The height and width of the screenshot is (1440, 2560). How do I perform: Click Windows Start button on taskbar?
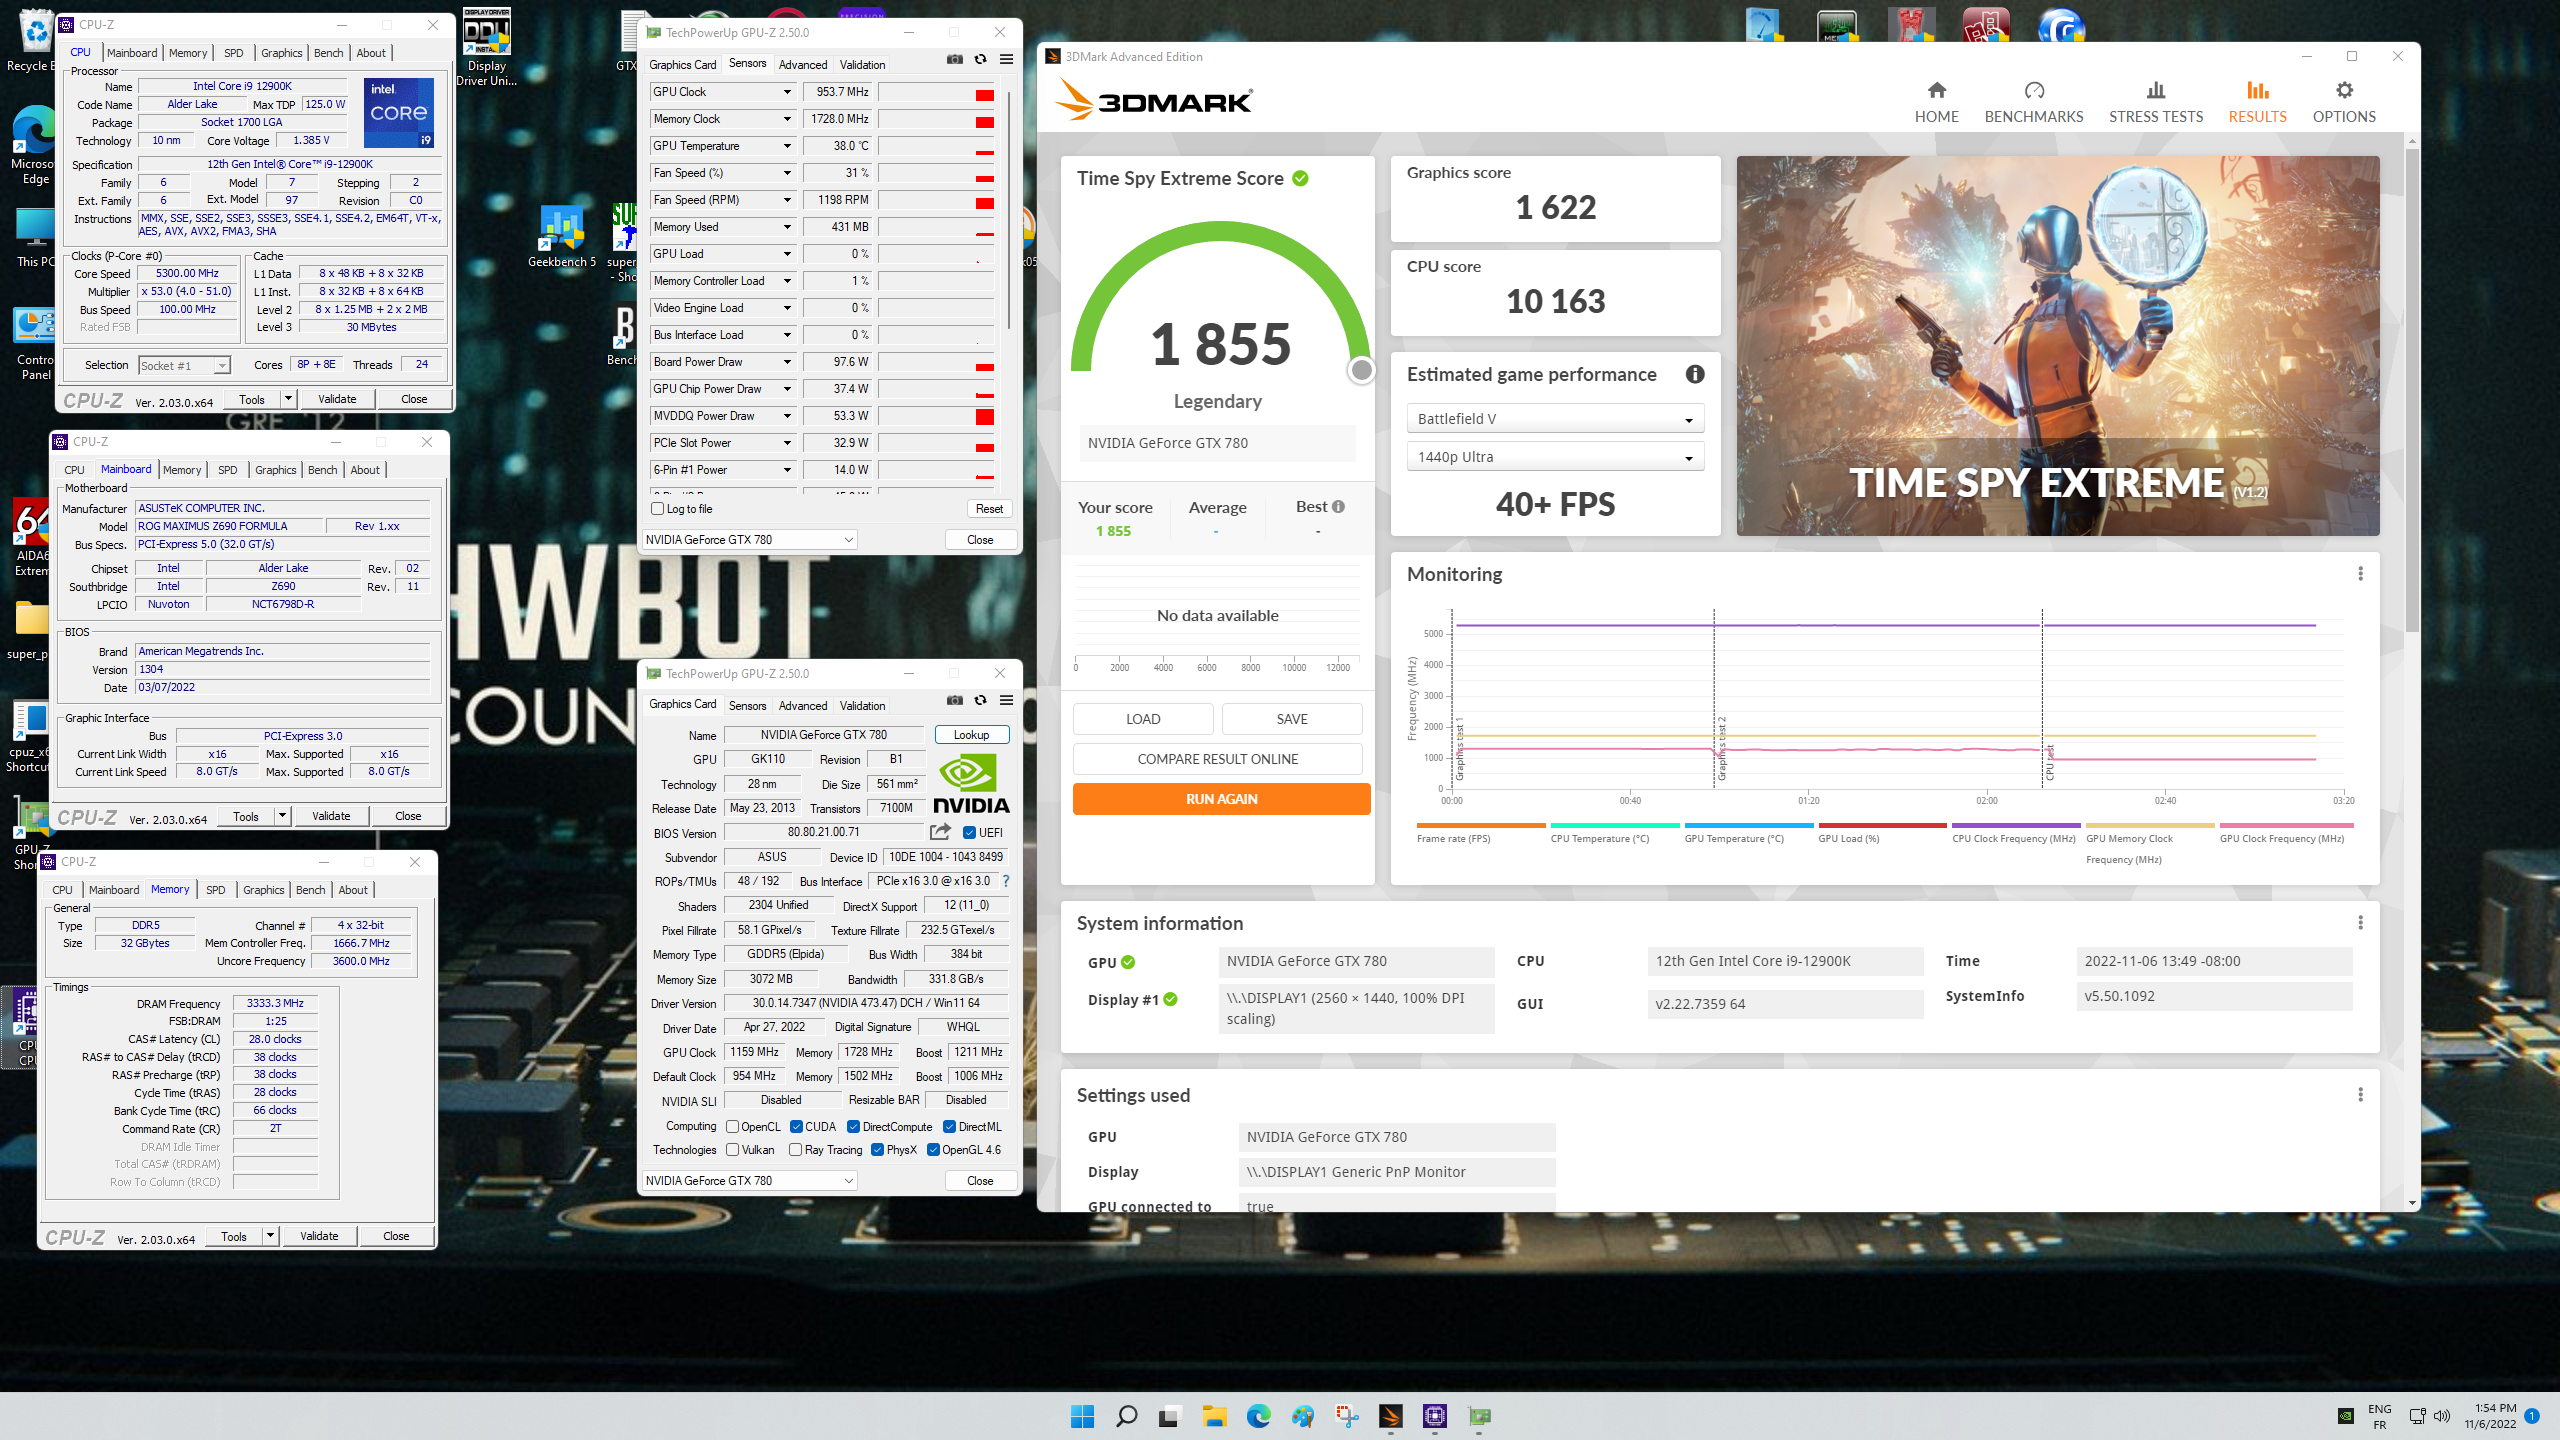point(1082,1416)
